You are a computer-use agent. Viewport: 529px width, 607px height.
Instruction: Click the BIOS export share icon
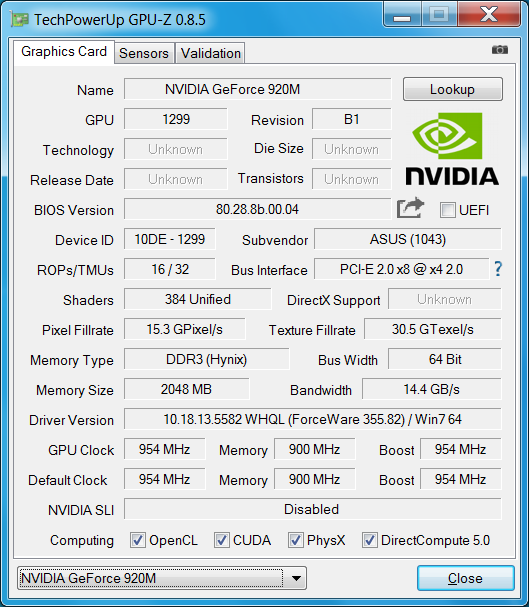click(411, 208)
